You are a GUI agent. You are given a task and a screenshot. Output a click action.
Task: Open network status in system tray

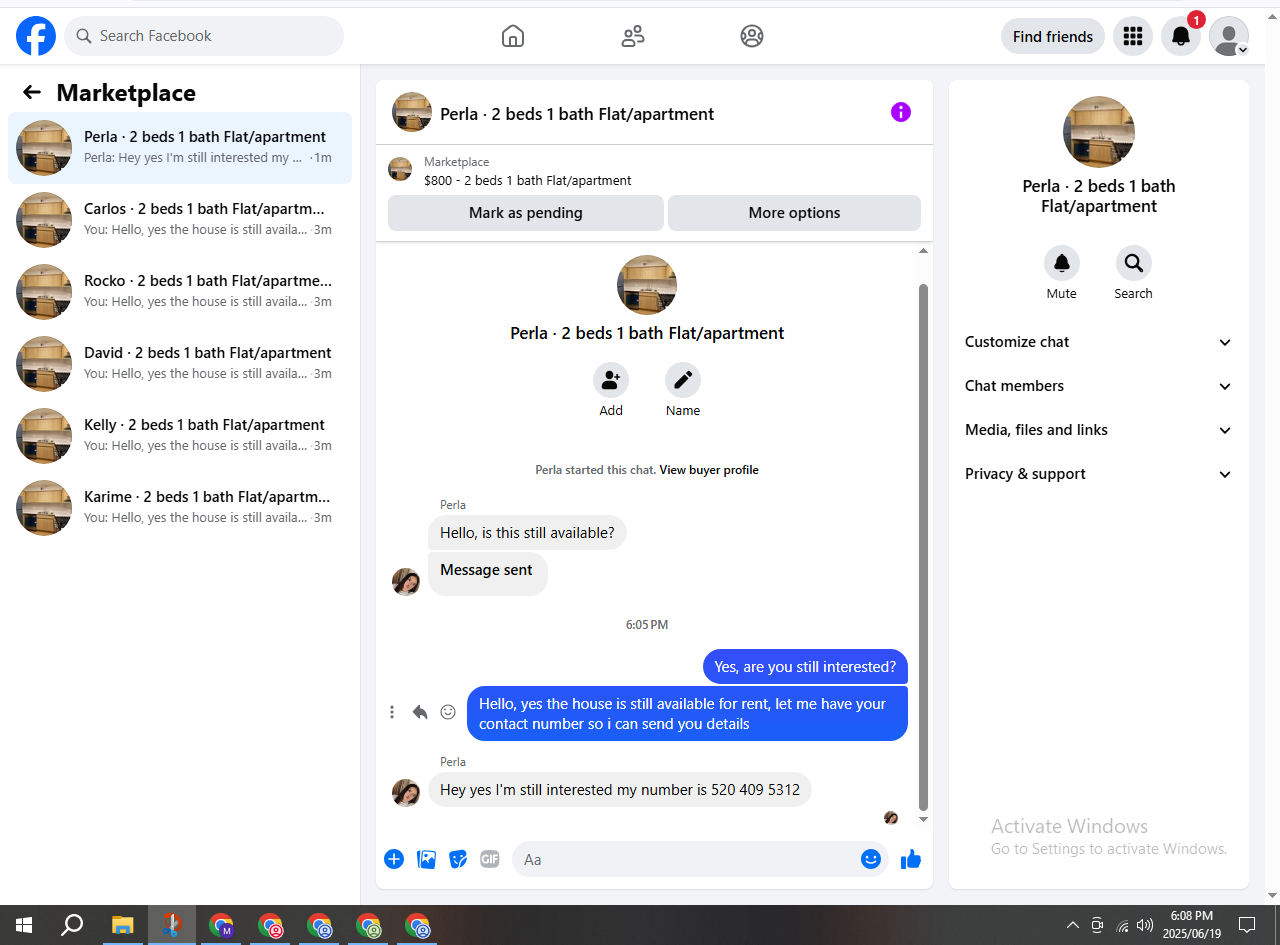pyautogui.click(x=1122, y=925)
